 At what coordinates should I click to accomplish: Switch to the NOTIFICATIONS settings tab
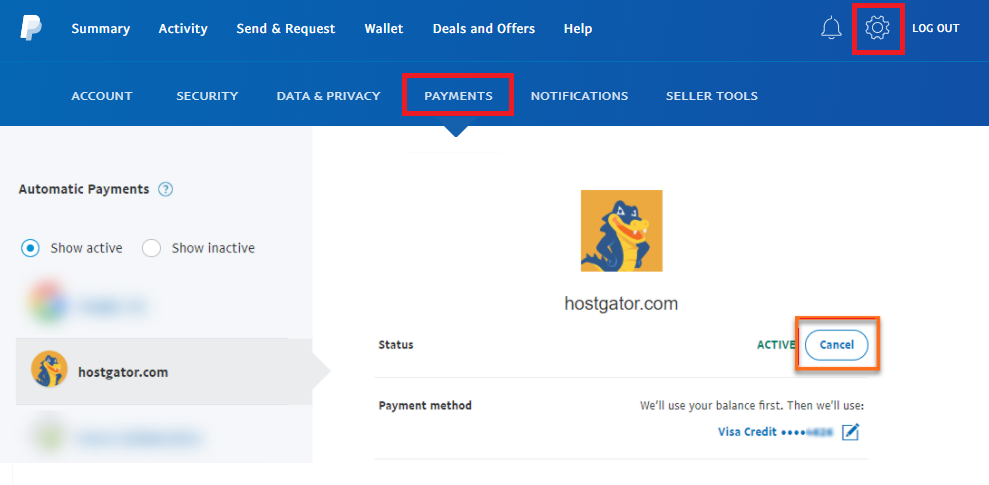579,96
